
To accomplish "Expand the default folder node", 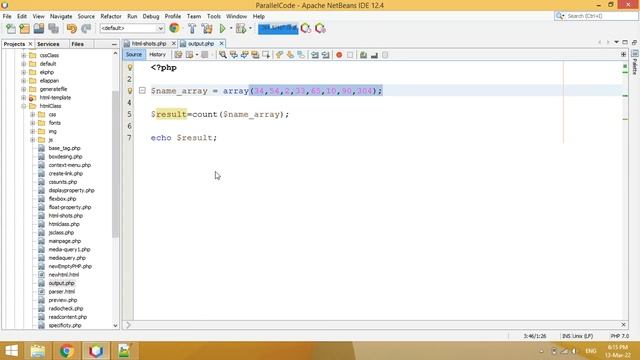I will [x=23, y=64].
